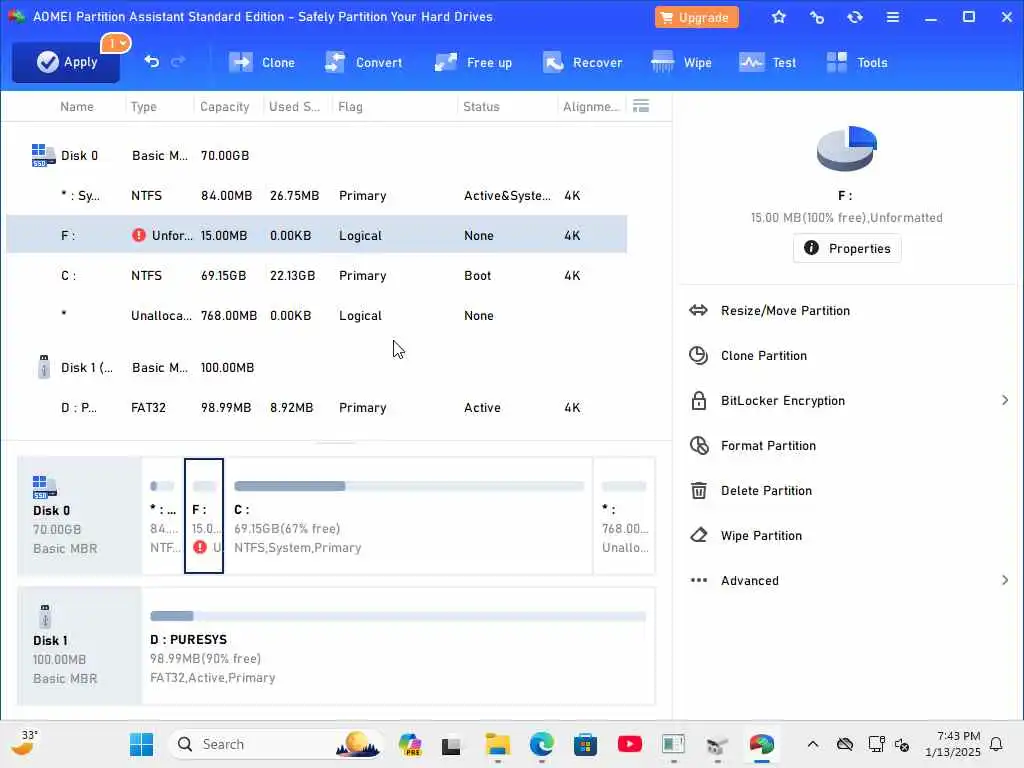This screenshot has height=768, width=1024.
Task: Select the Disk 0 row in the list
Action: click(x=317, y=155)
